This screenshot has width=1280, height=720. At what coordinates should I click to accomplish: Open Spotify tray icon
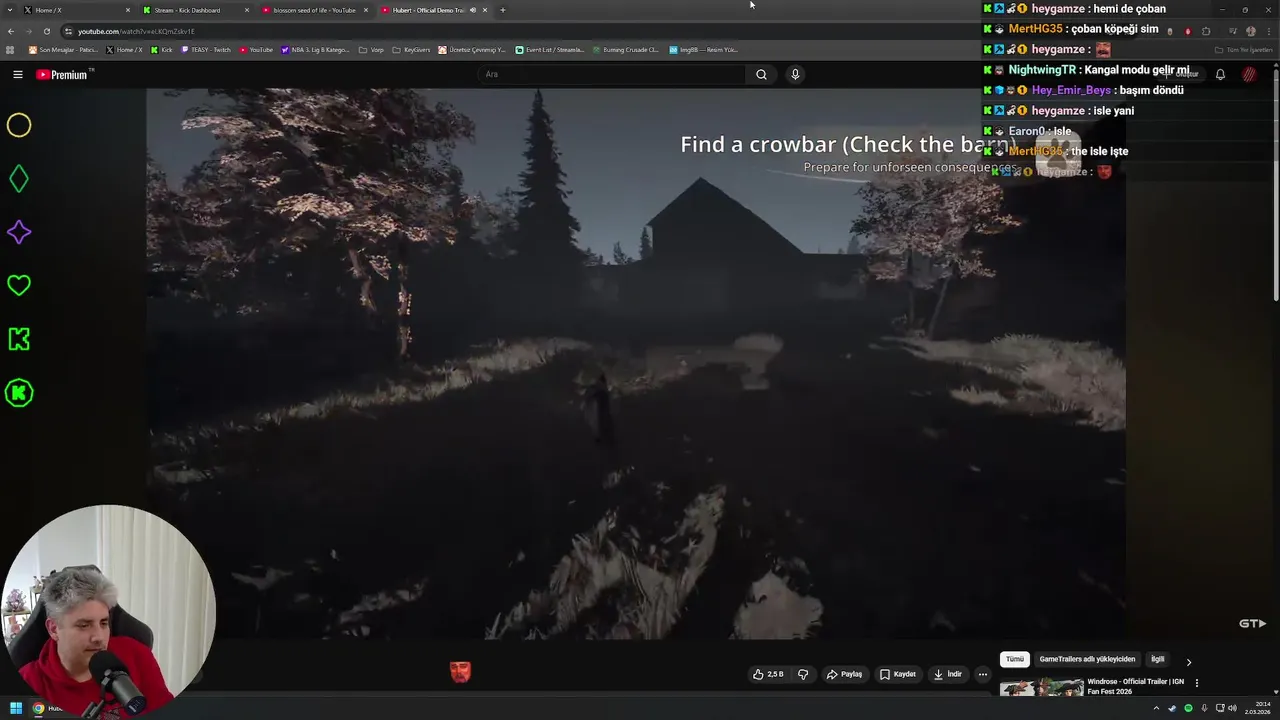[1188, 708]
